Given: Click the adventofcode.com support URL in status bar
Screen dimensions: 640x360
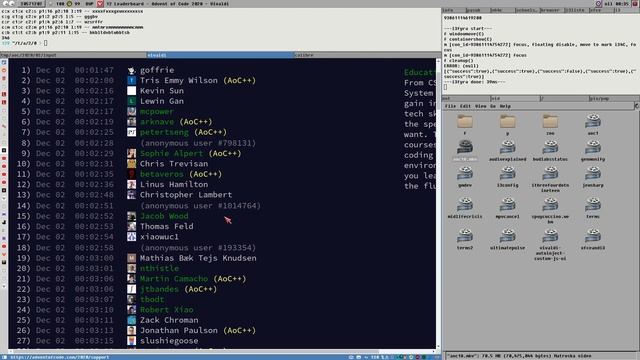Looking at the screenshot, I should click(60, 357).
